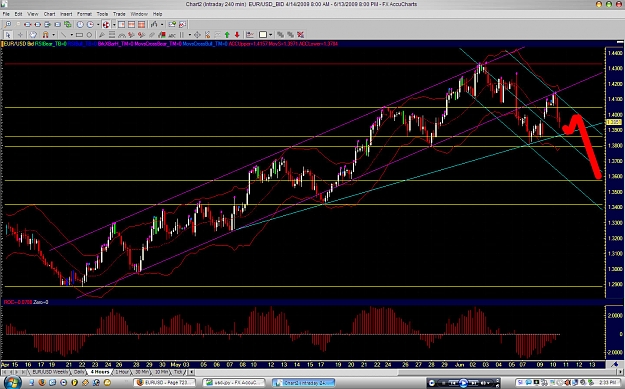Click the red down arrow marker icon
This screenshot has width=625, height=389.
(237, 35)
